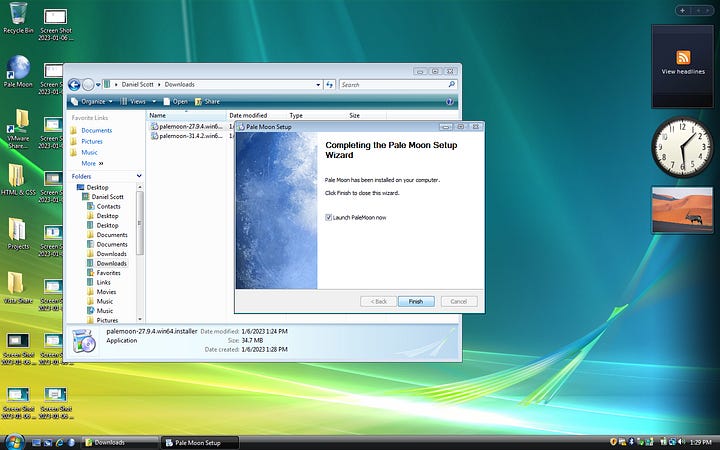Click the search magnifier icon in Explorer
This screenshot has height=450, width=720.
coord(451,84)
